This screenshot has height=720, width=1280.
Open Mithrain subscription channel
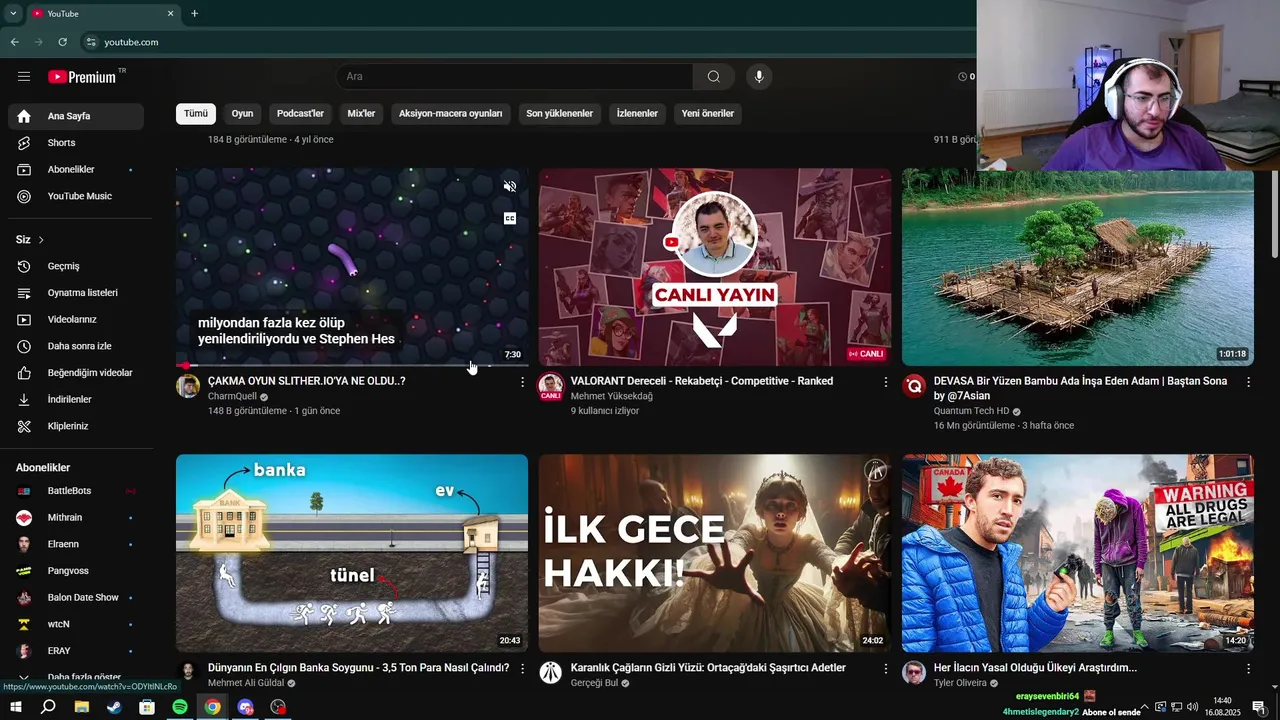click(x=76, y=518)
